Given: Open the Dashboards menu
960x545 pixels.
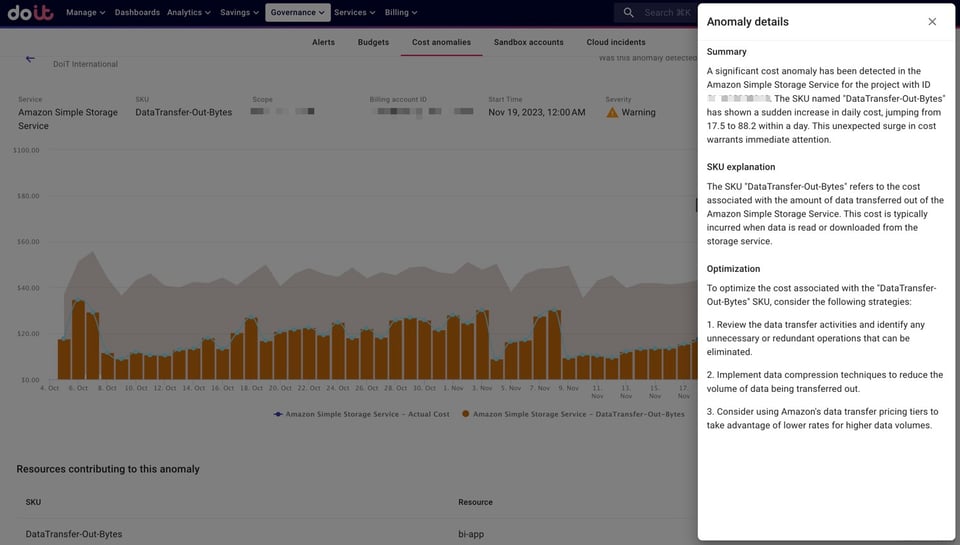Looking at the screenshot, I should click(x=137, y=12).
